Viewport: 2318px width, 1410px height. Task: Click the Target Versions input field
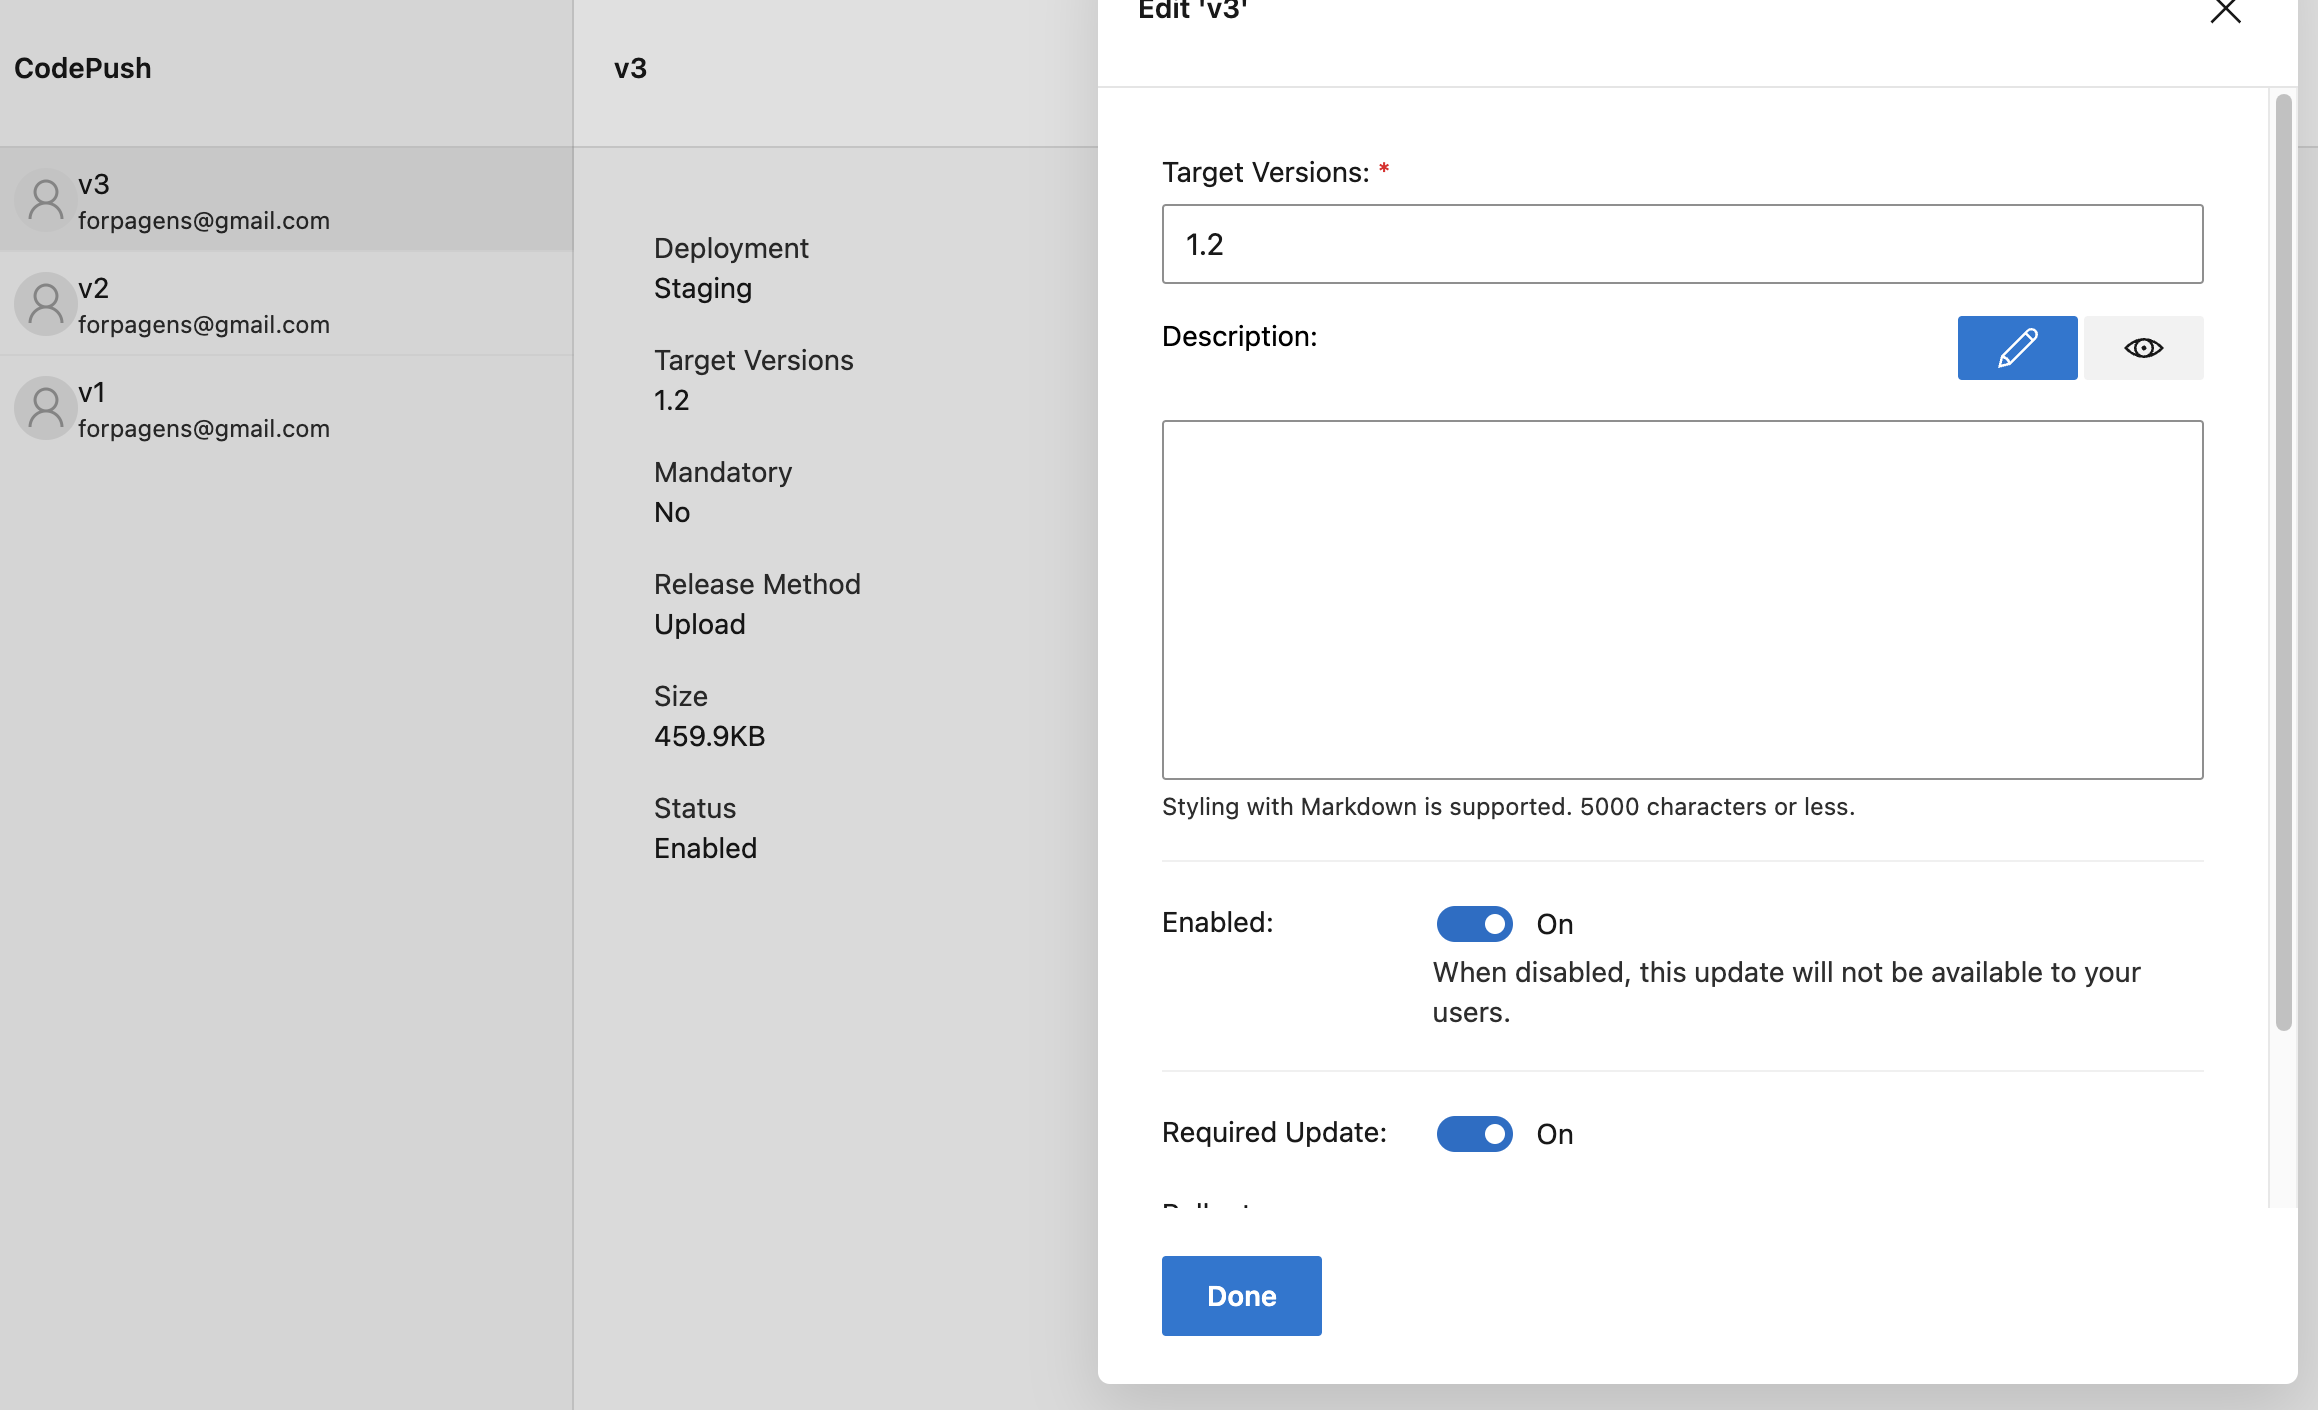pos(1681,244)
